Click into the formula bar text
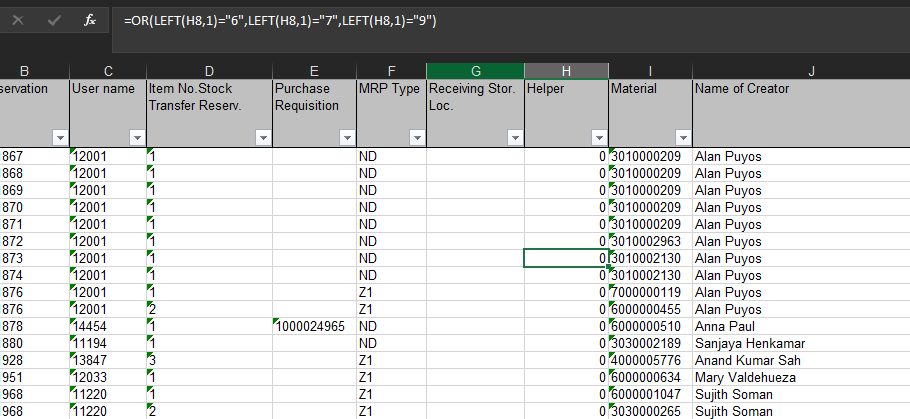The height and width of the screenshot is (419, 910). (x=279, y=21)
